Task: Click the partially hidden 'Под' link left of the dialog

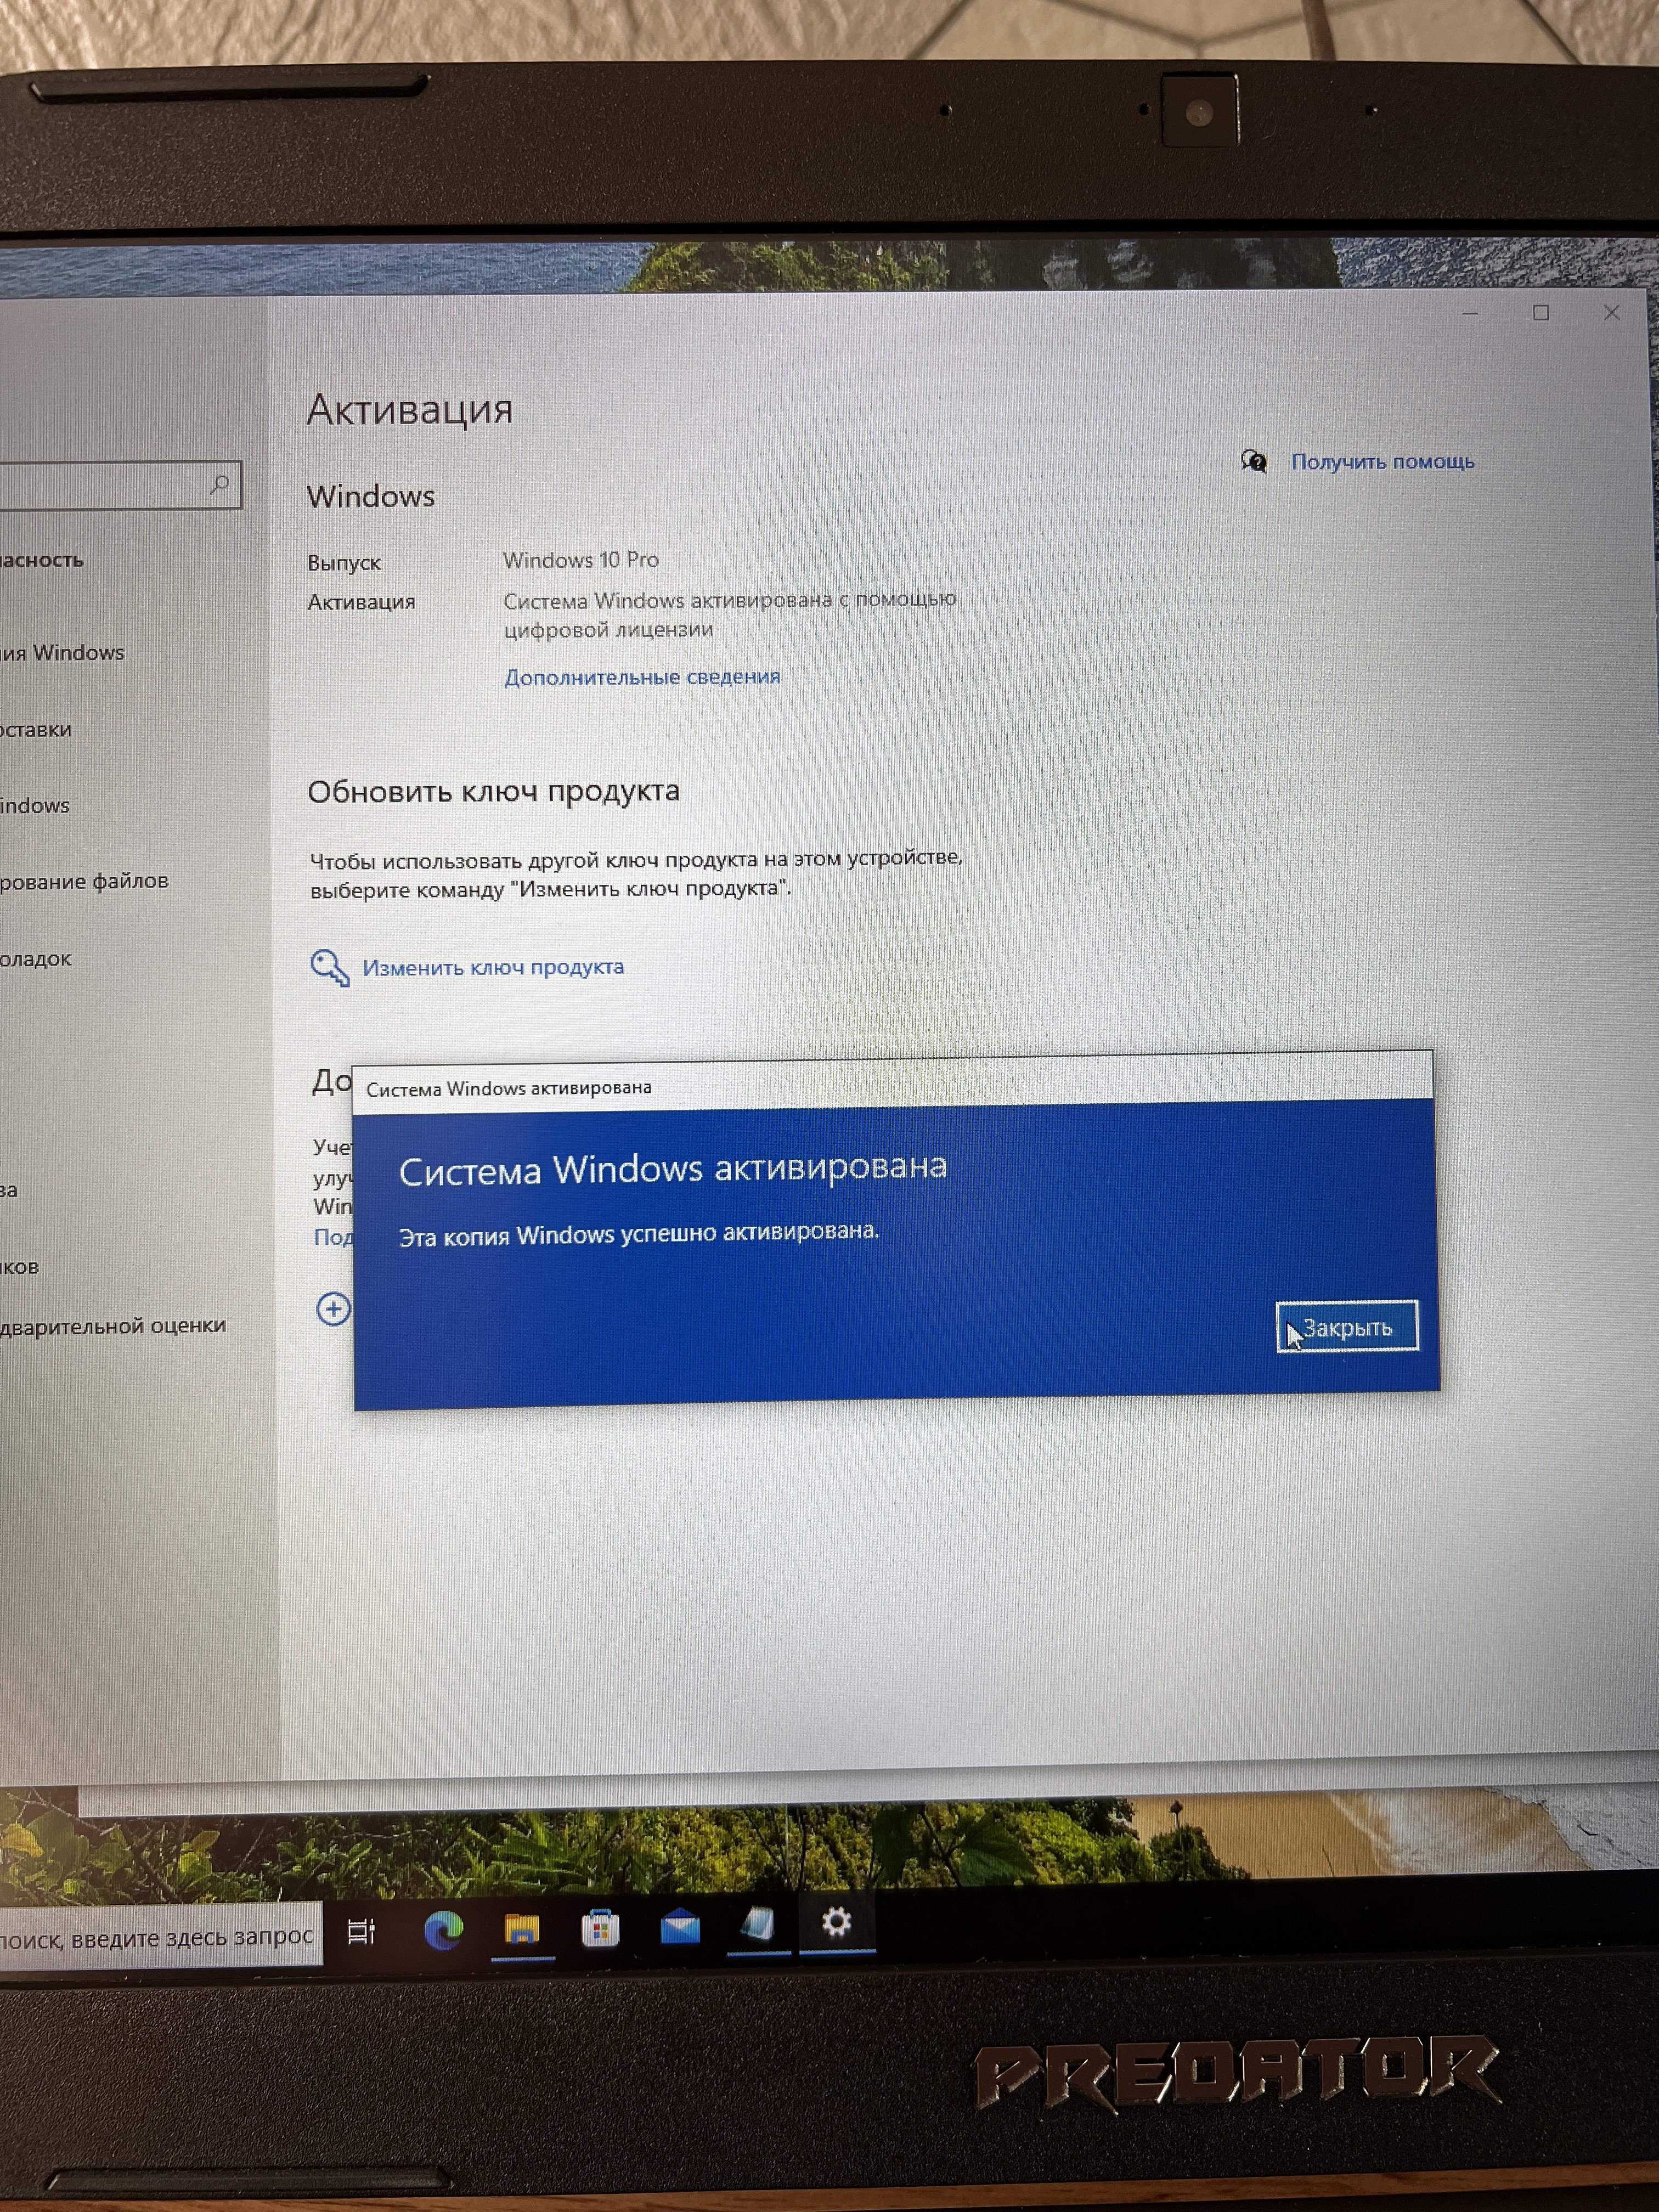Action: pos(333,1237)
